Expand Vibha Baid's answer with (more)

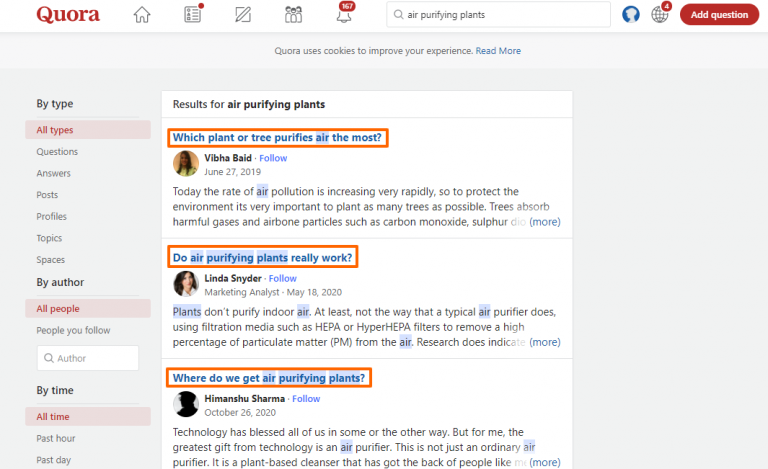[x=545, y=222]
